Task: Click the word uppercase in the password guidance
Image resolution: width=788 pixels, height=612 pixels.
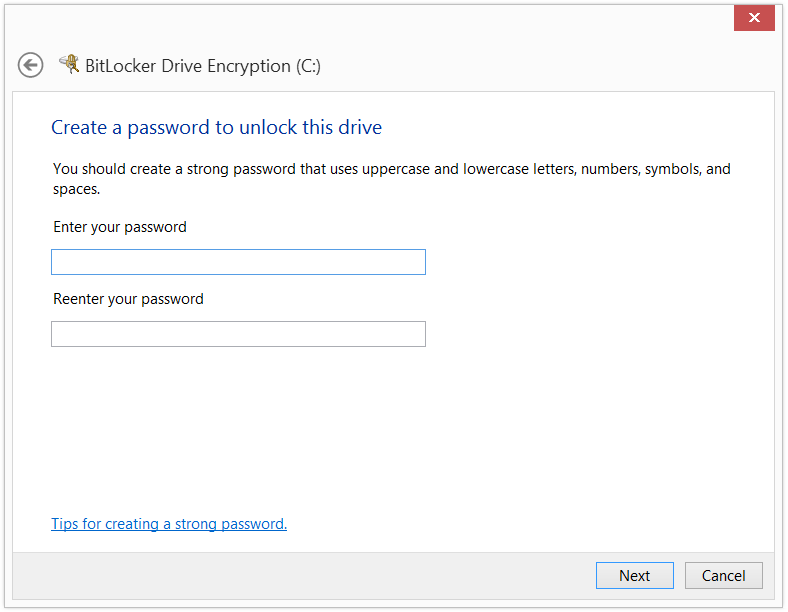Action: point(396,169)
